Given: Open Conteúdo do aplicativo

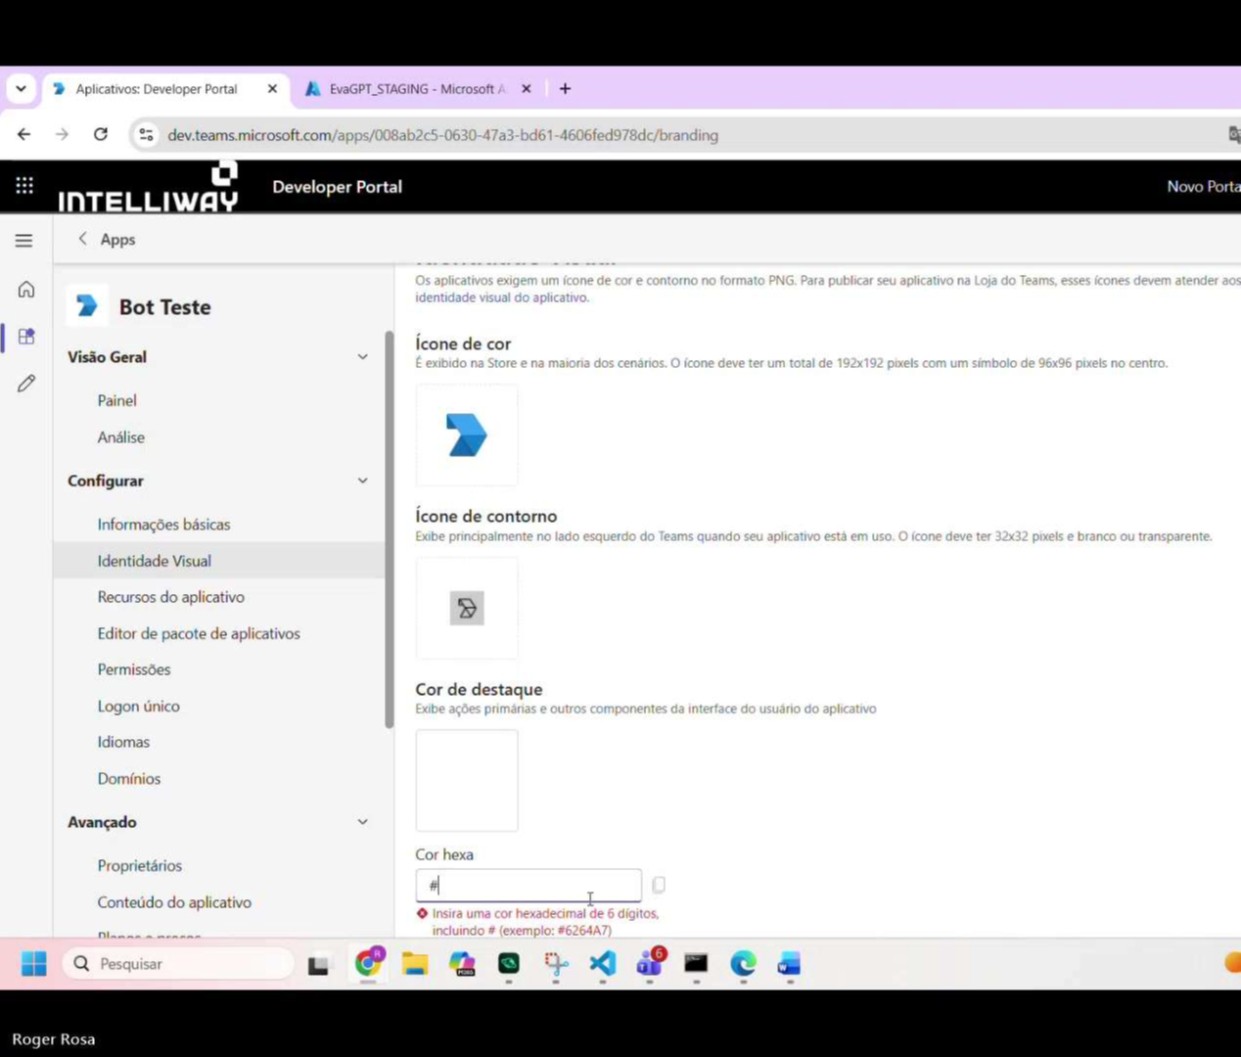Looking at the screenshot, I should [x=174, y=902].
